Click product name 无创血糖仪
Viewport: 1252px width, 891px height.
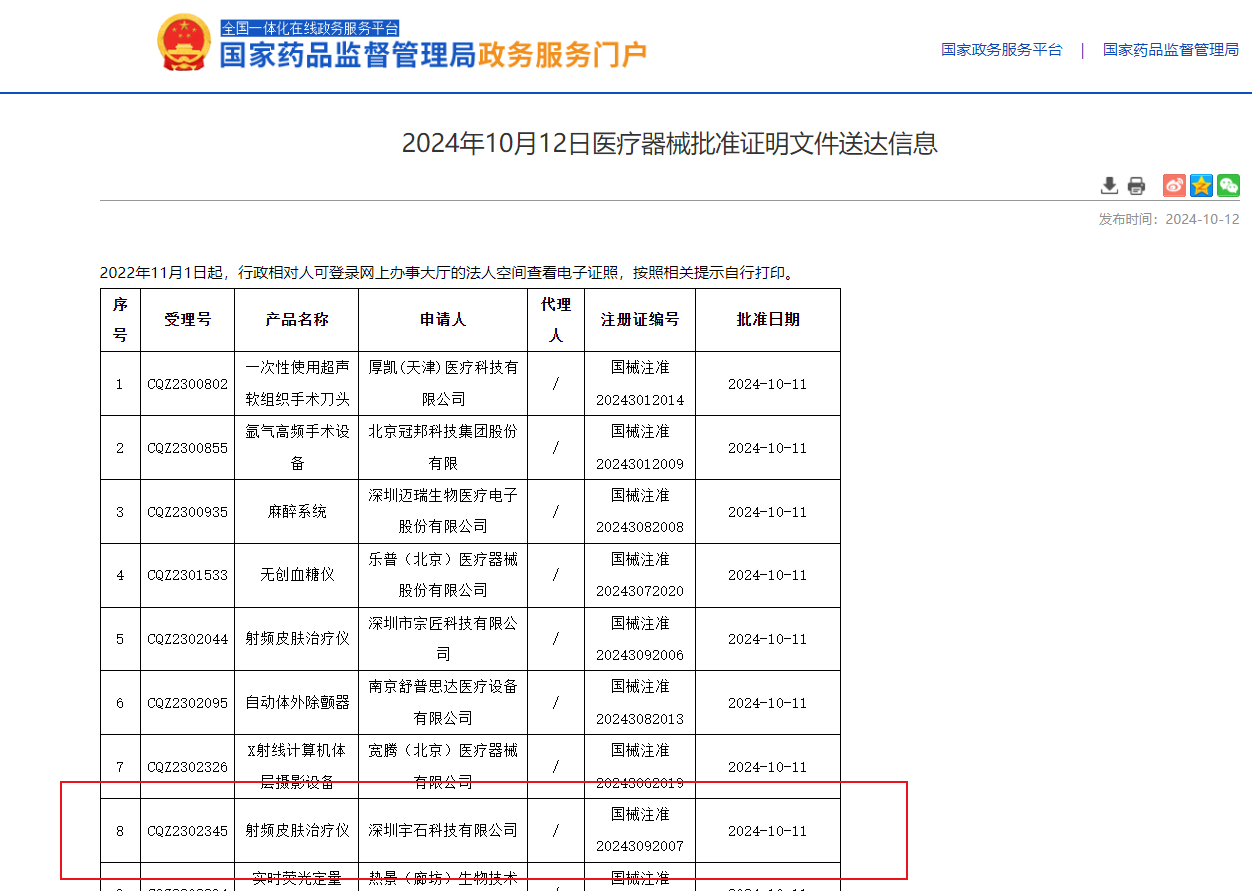pos(296,575)
